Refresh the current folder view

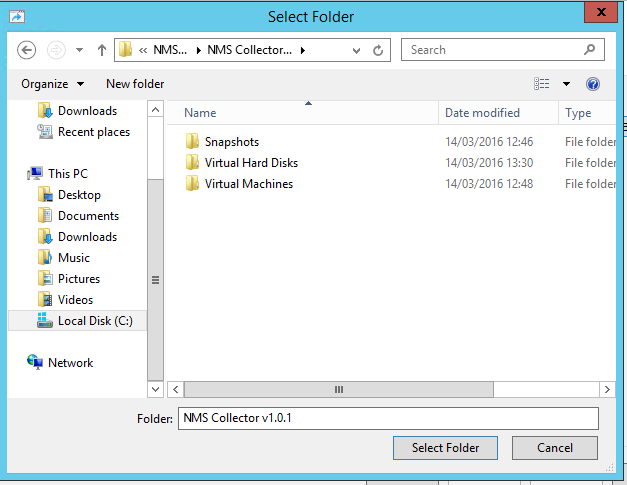(378, 50)
